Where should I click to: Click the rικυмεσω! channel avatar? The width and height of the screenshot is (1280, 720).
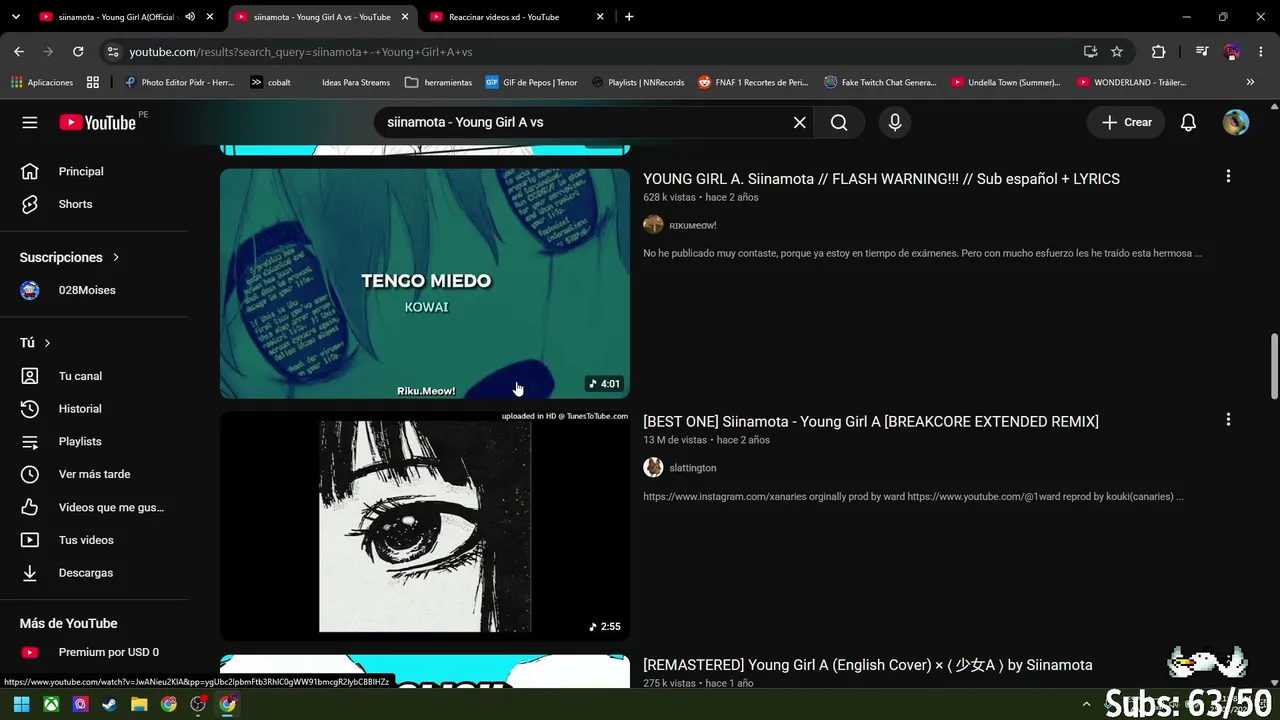tap(653, 225)
